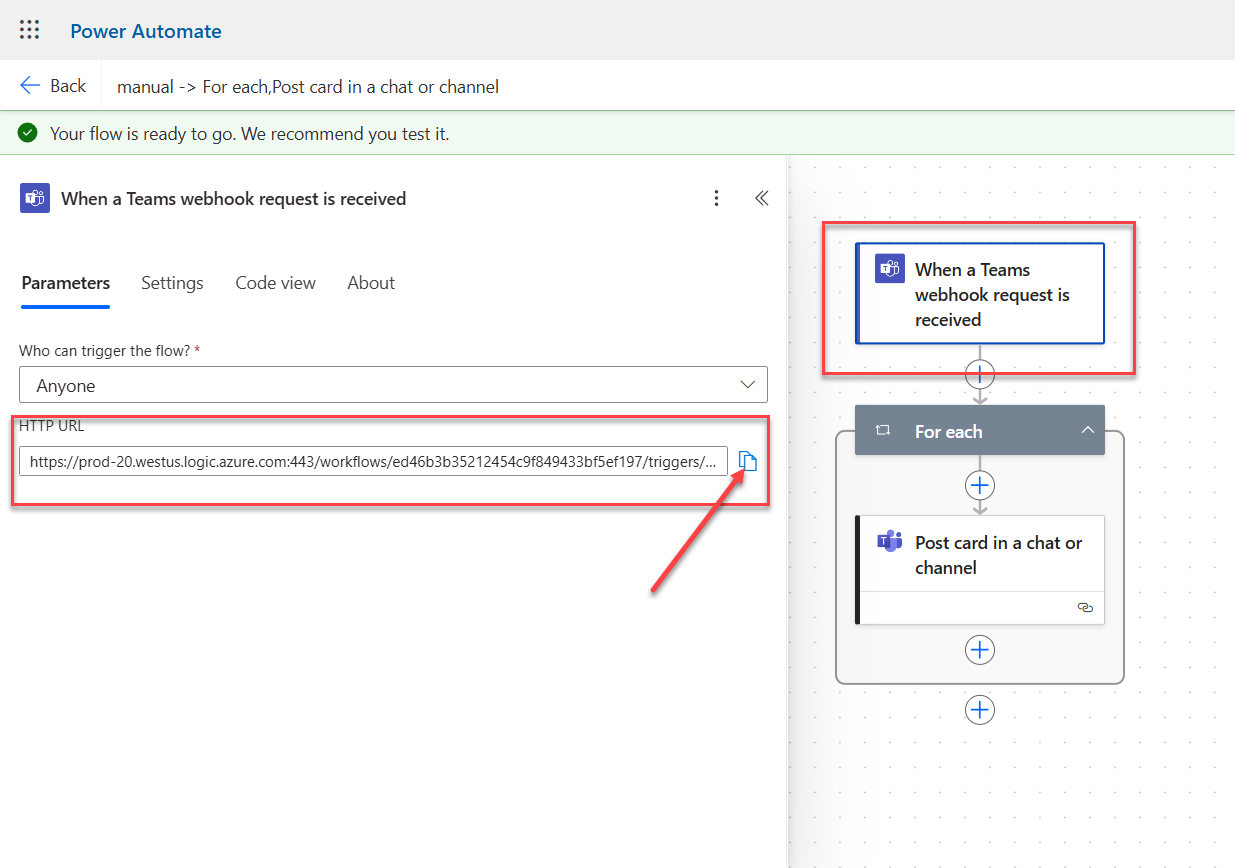The width and height of the screenshot is (1235, 868).
Task: Add an action above Post card inside For each
Action: click(980, 485)
